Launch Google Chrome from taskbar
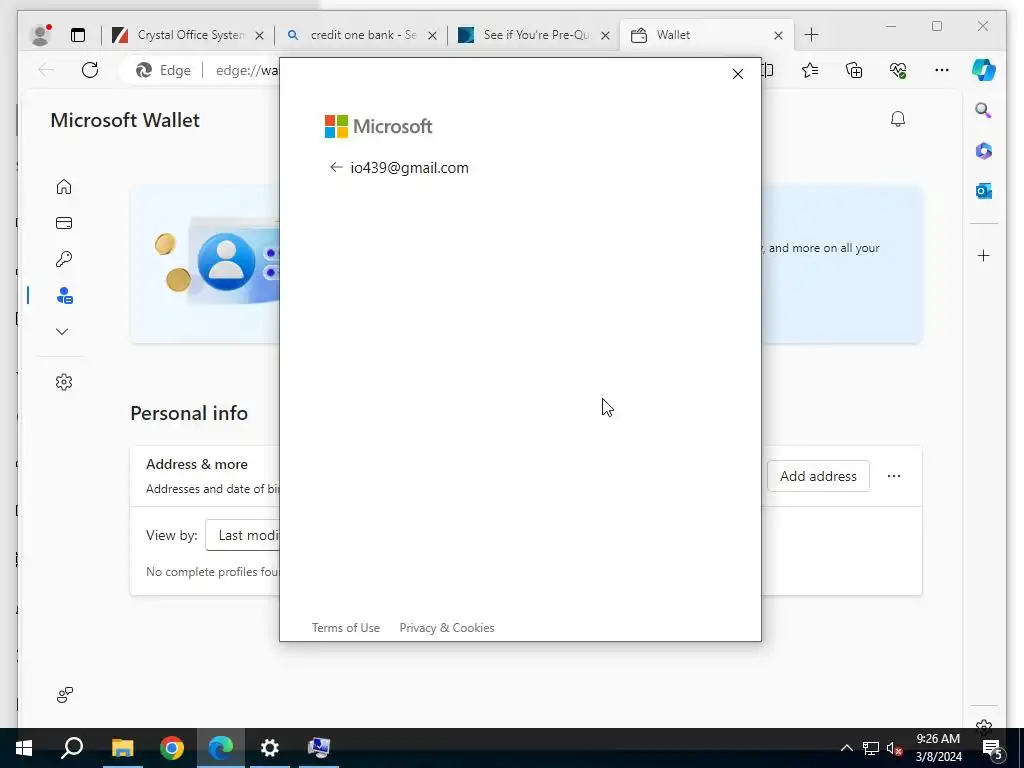 (172, 748)
